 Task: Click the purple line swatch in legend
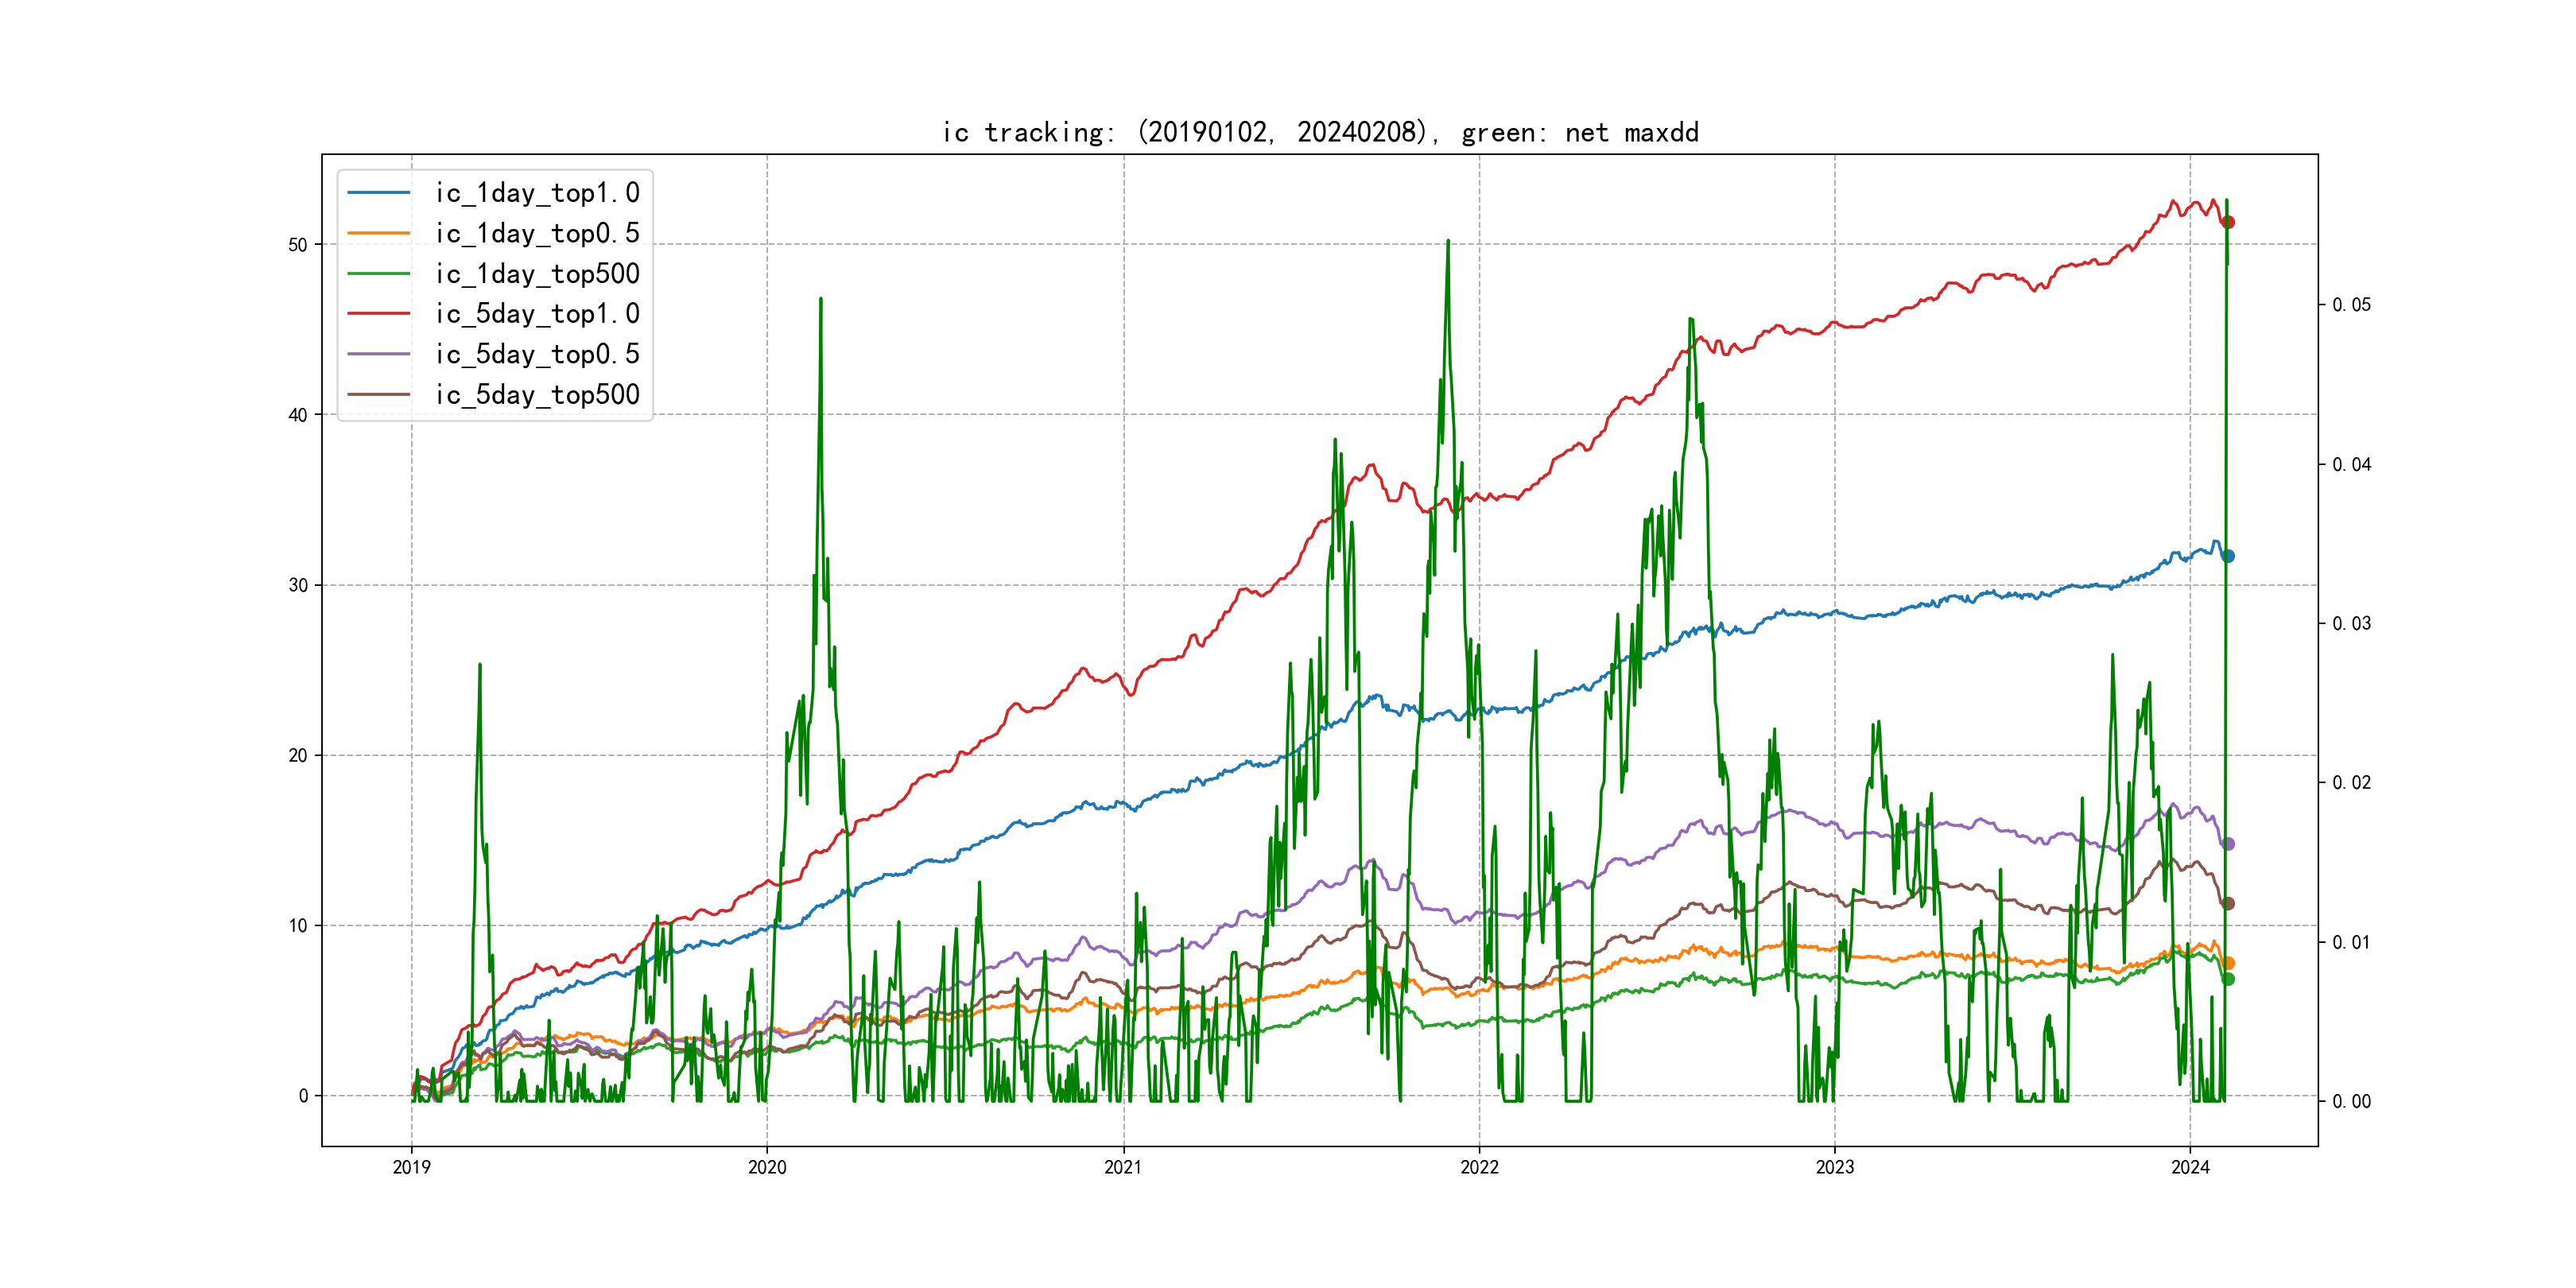(379, 354)
